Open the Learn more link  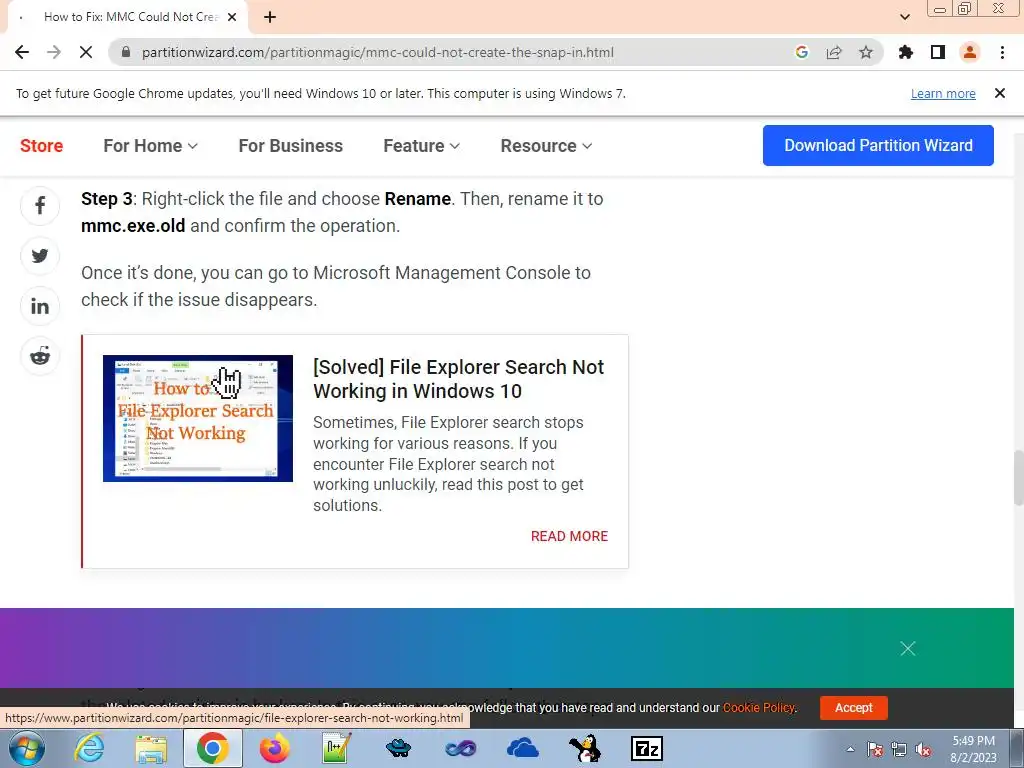pos(943,93)
